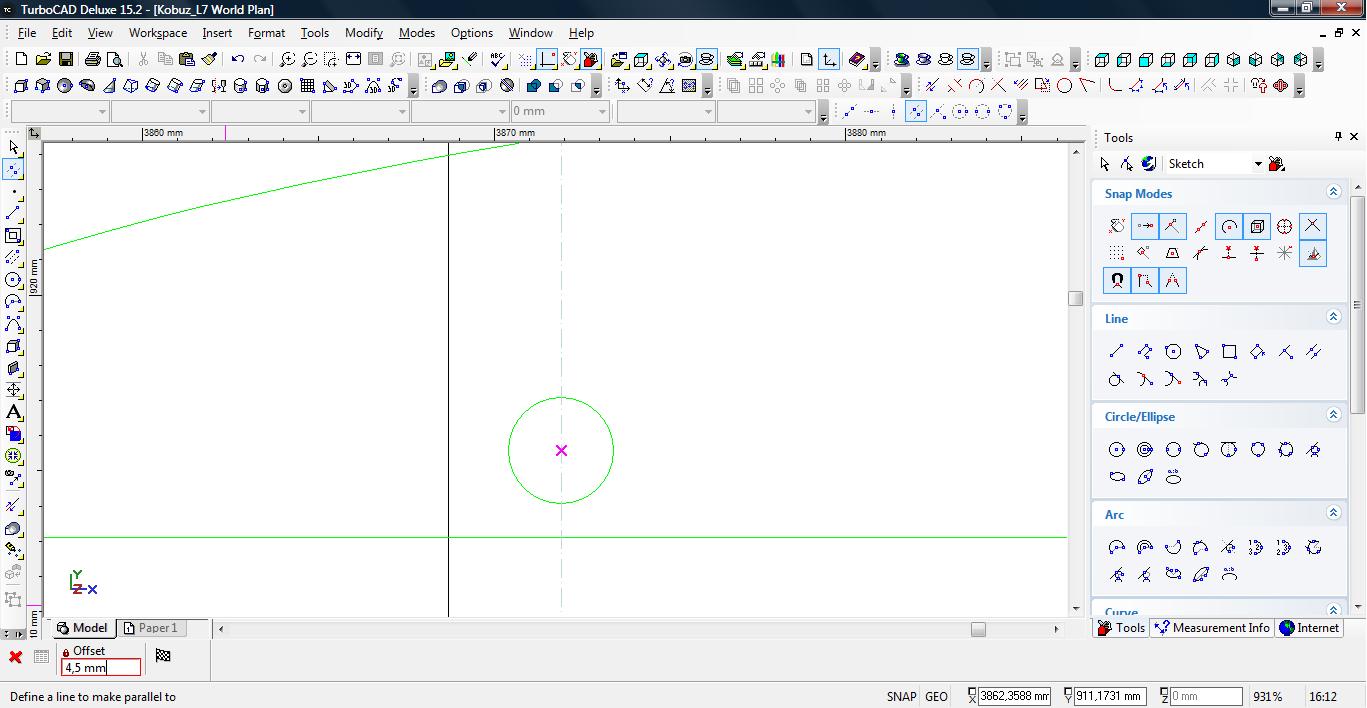Click the Offset value input field
Viewport: 1367px width, 708px height.
pos(100,668)
